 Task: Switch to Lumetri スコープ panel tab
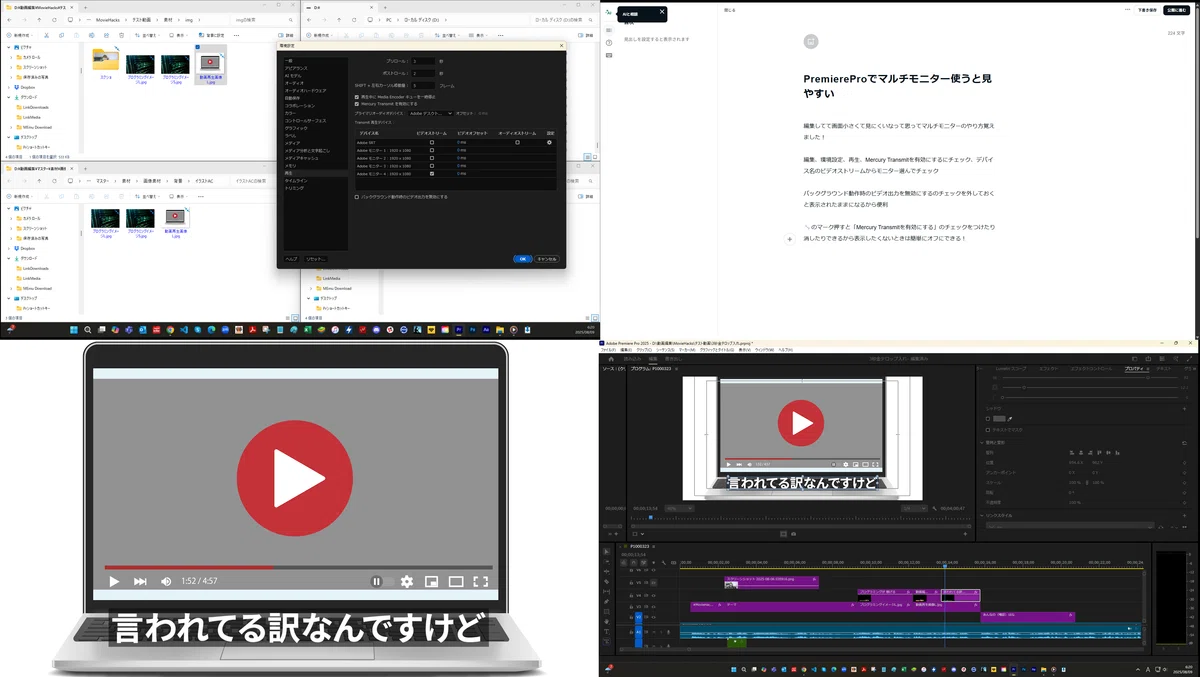tap(1011, 369)
